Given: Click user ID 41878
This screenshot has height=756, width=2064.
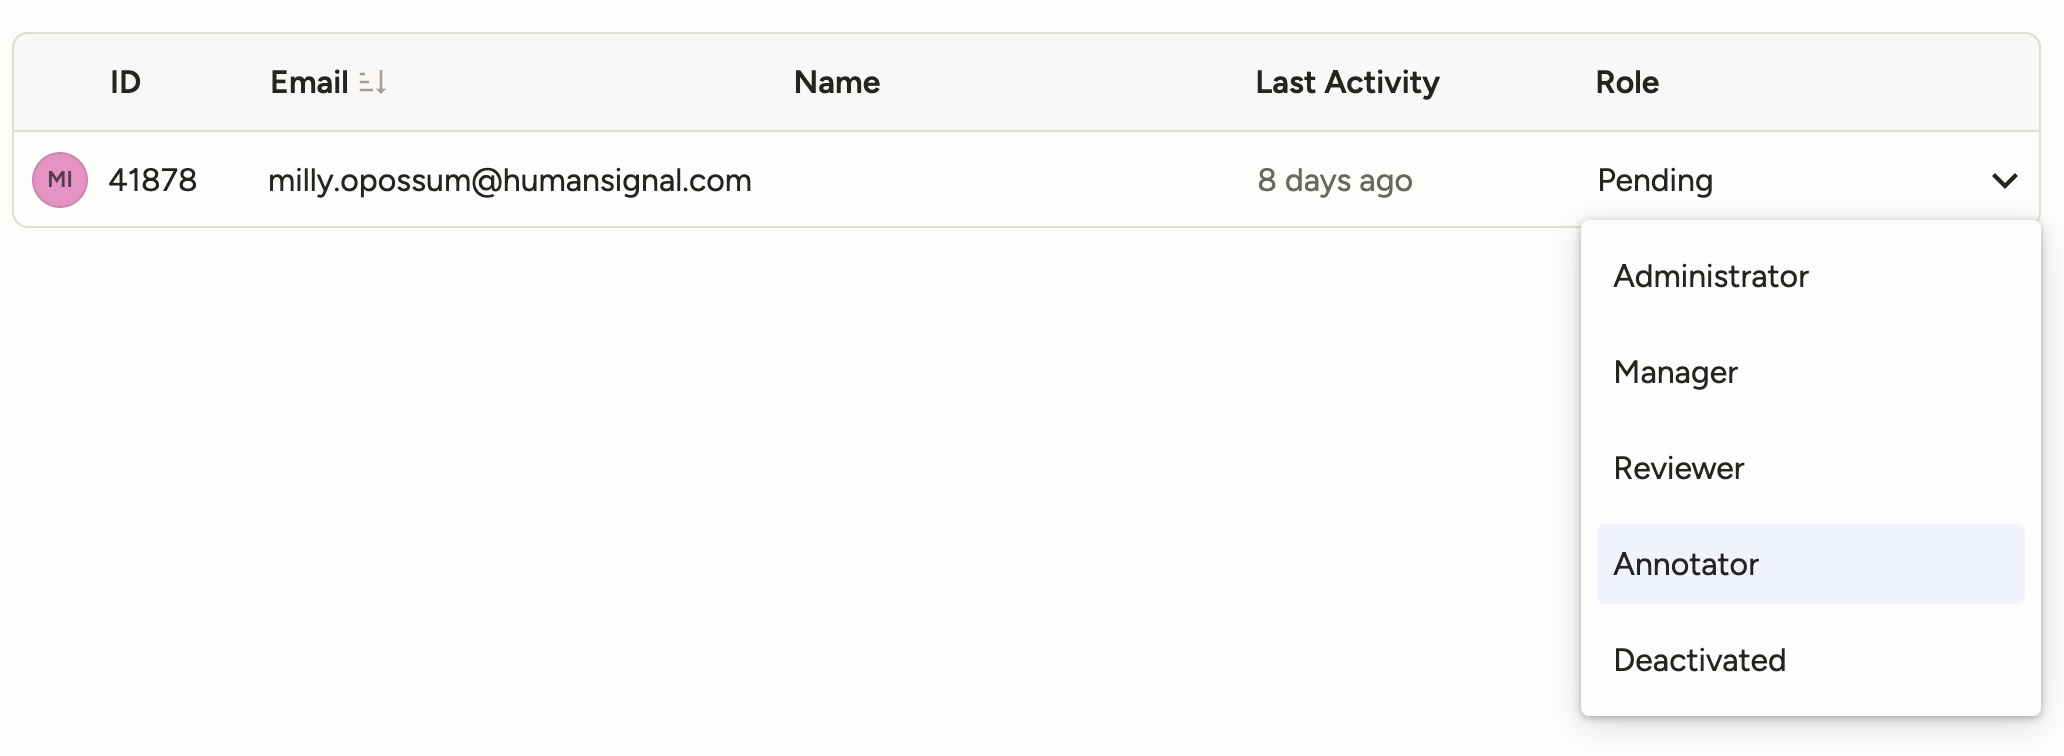Looking at the screenshot, I should pos(153,180).
